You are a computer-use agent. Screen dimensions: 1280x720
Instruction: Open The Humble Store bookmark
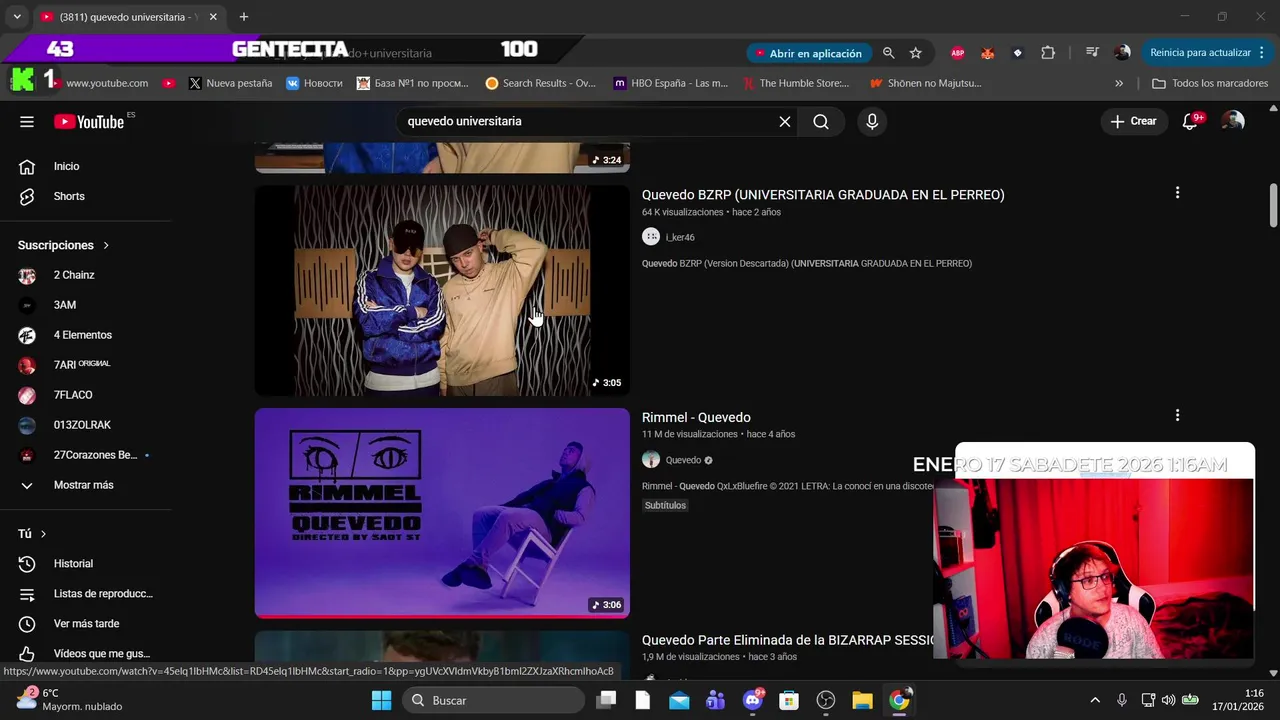pyautogui.click(x=796, y=83)
